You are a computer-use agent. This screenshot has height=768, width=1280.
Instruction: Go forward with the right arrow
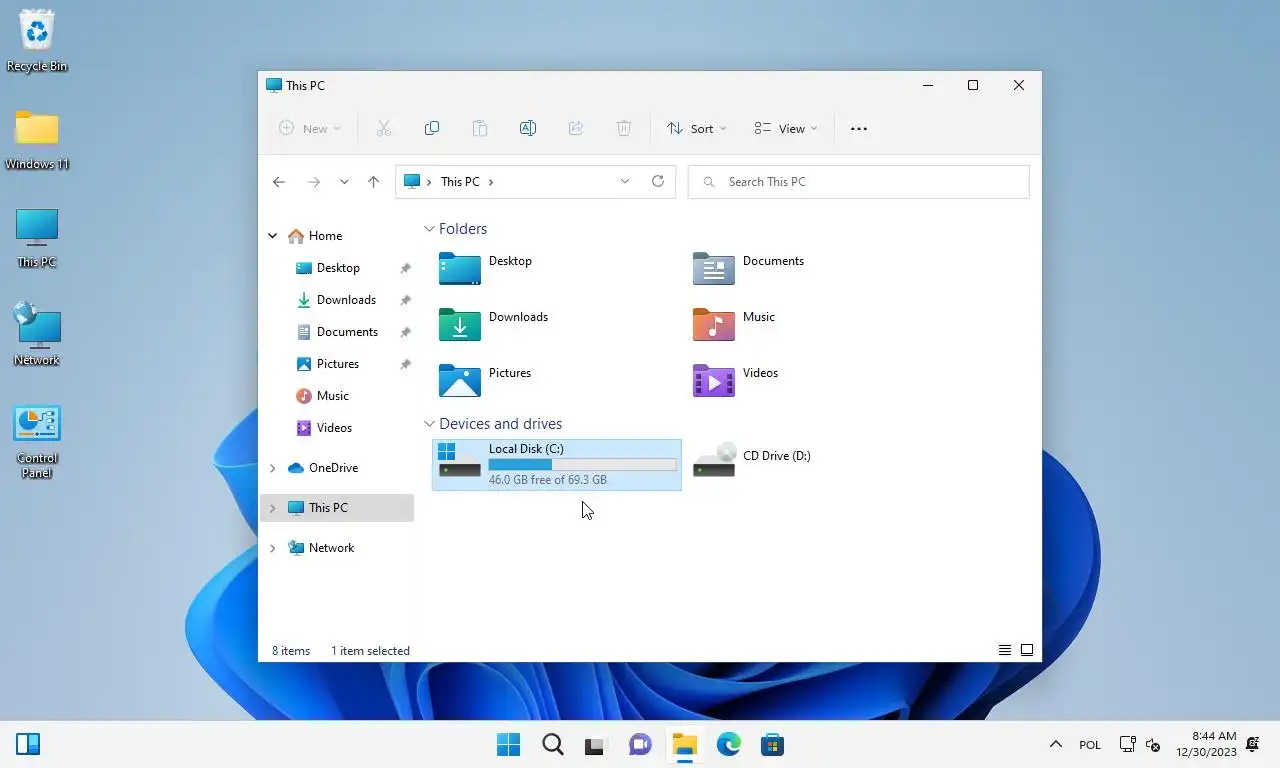tap(314, 182)
